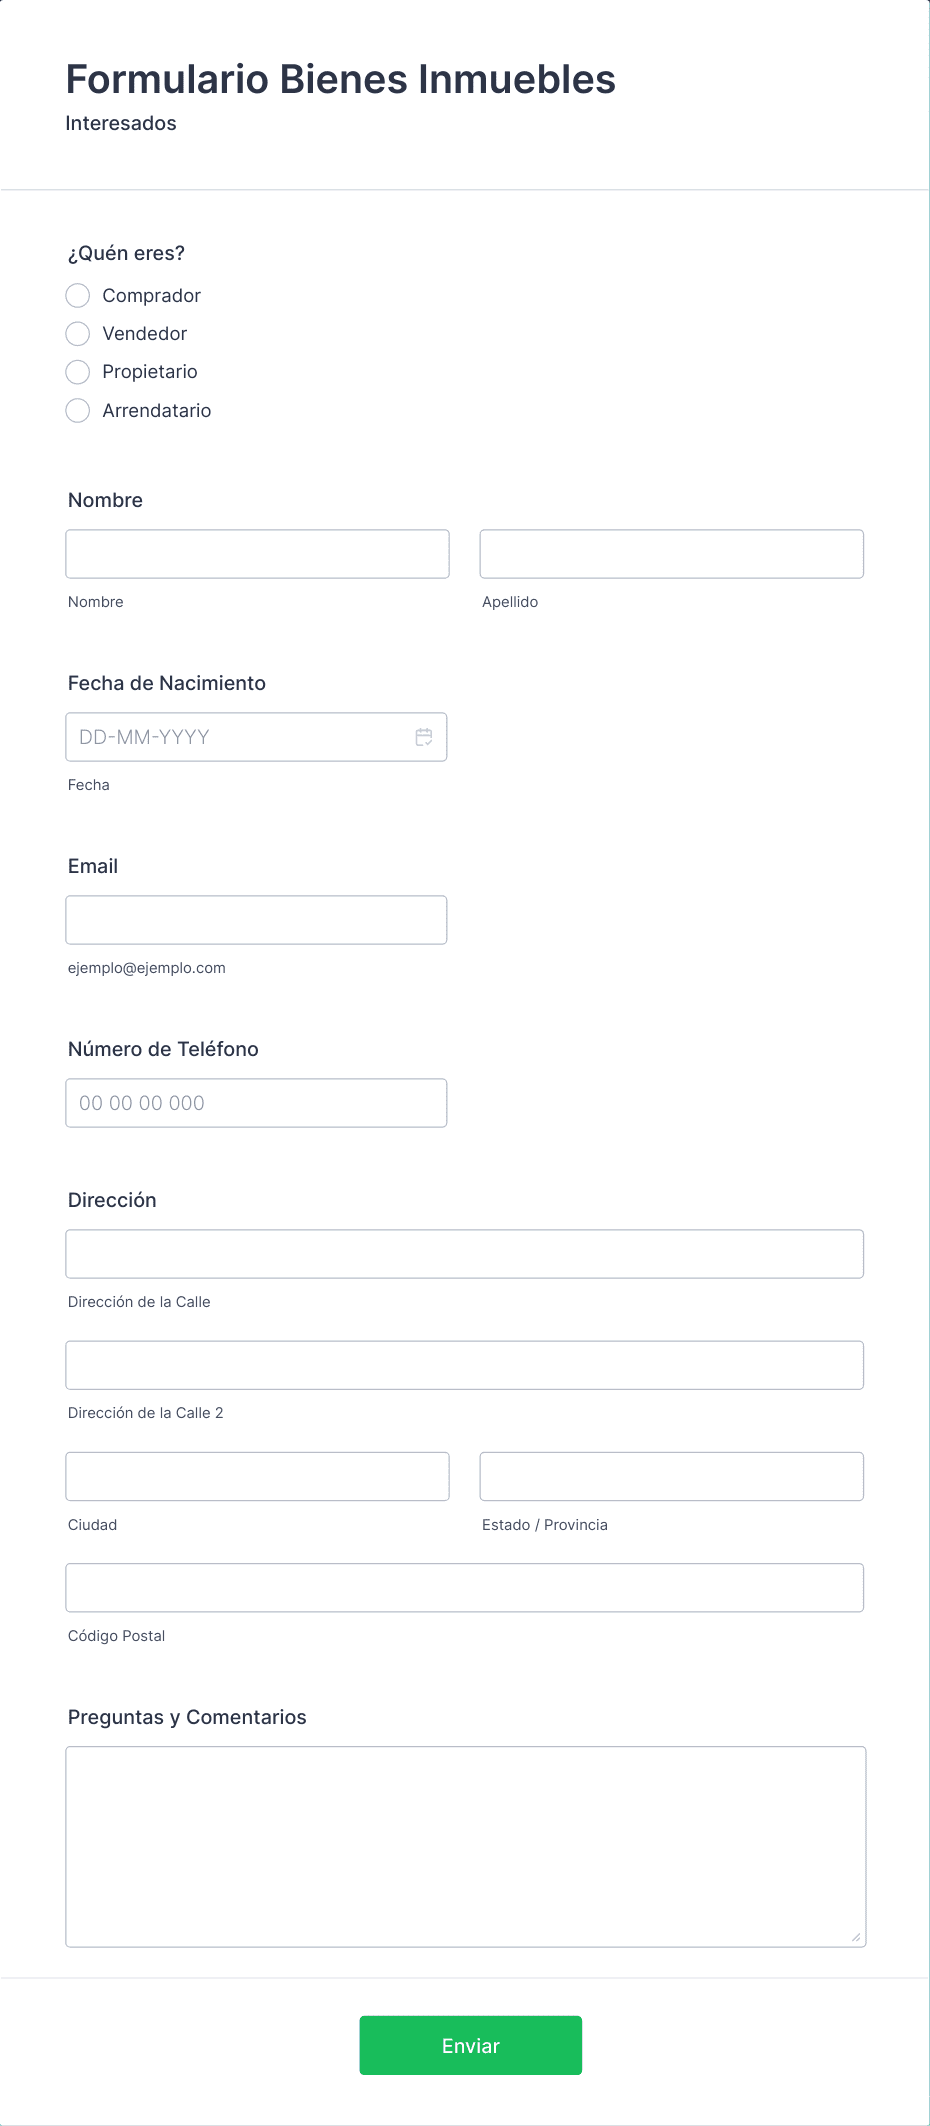The height and width of the screenshot is (2126, 930).
Task: Click the ¿Quén eres? question label
Action: (x=126, y=253)
